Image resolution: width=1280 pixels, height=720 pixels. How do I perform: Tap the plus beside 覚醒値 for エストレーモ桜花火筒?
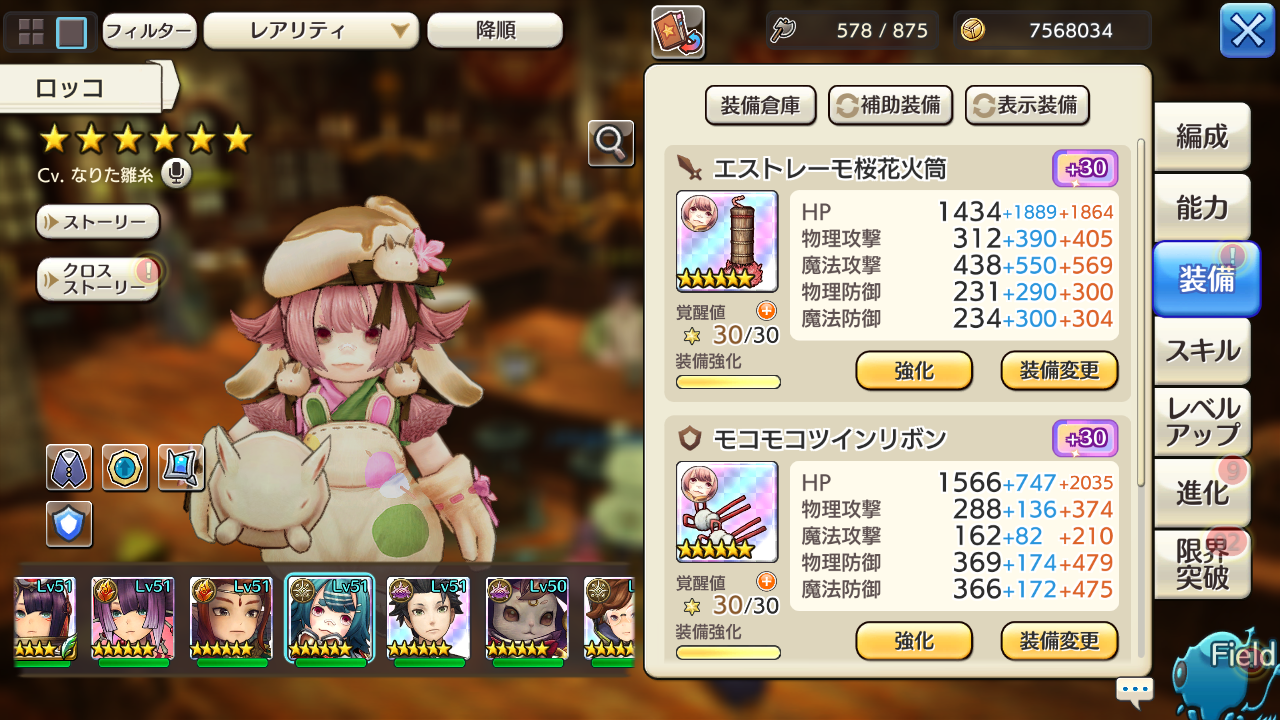[766, 311]
